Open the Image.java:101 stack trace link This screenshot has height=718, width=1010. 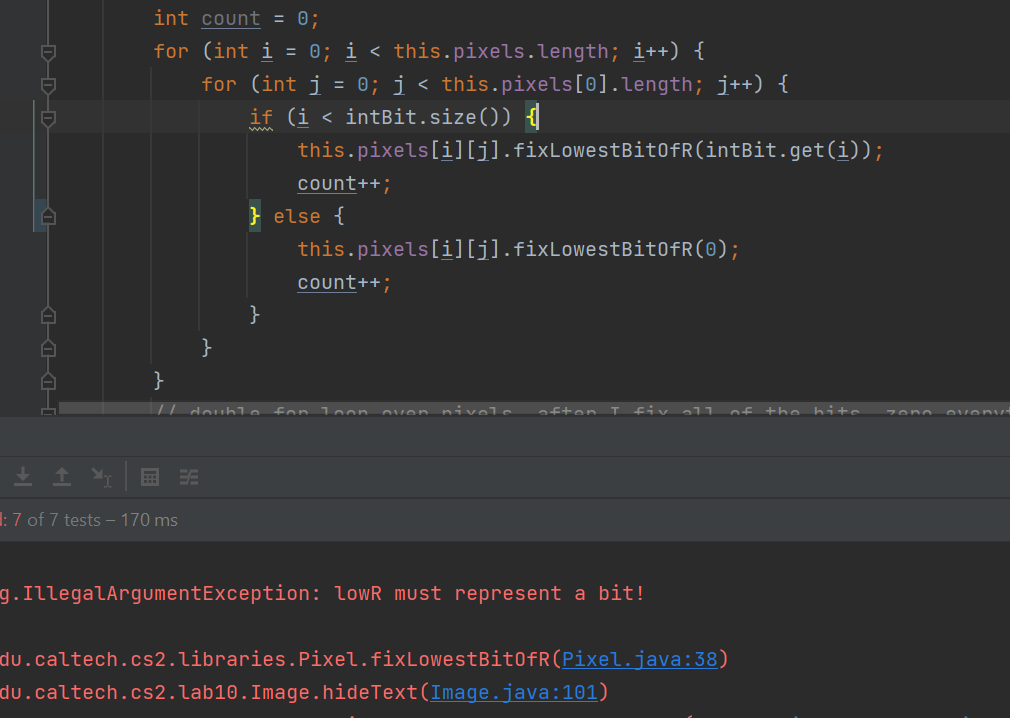pyautogui.click(x=514, y=692)
